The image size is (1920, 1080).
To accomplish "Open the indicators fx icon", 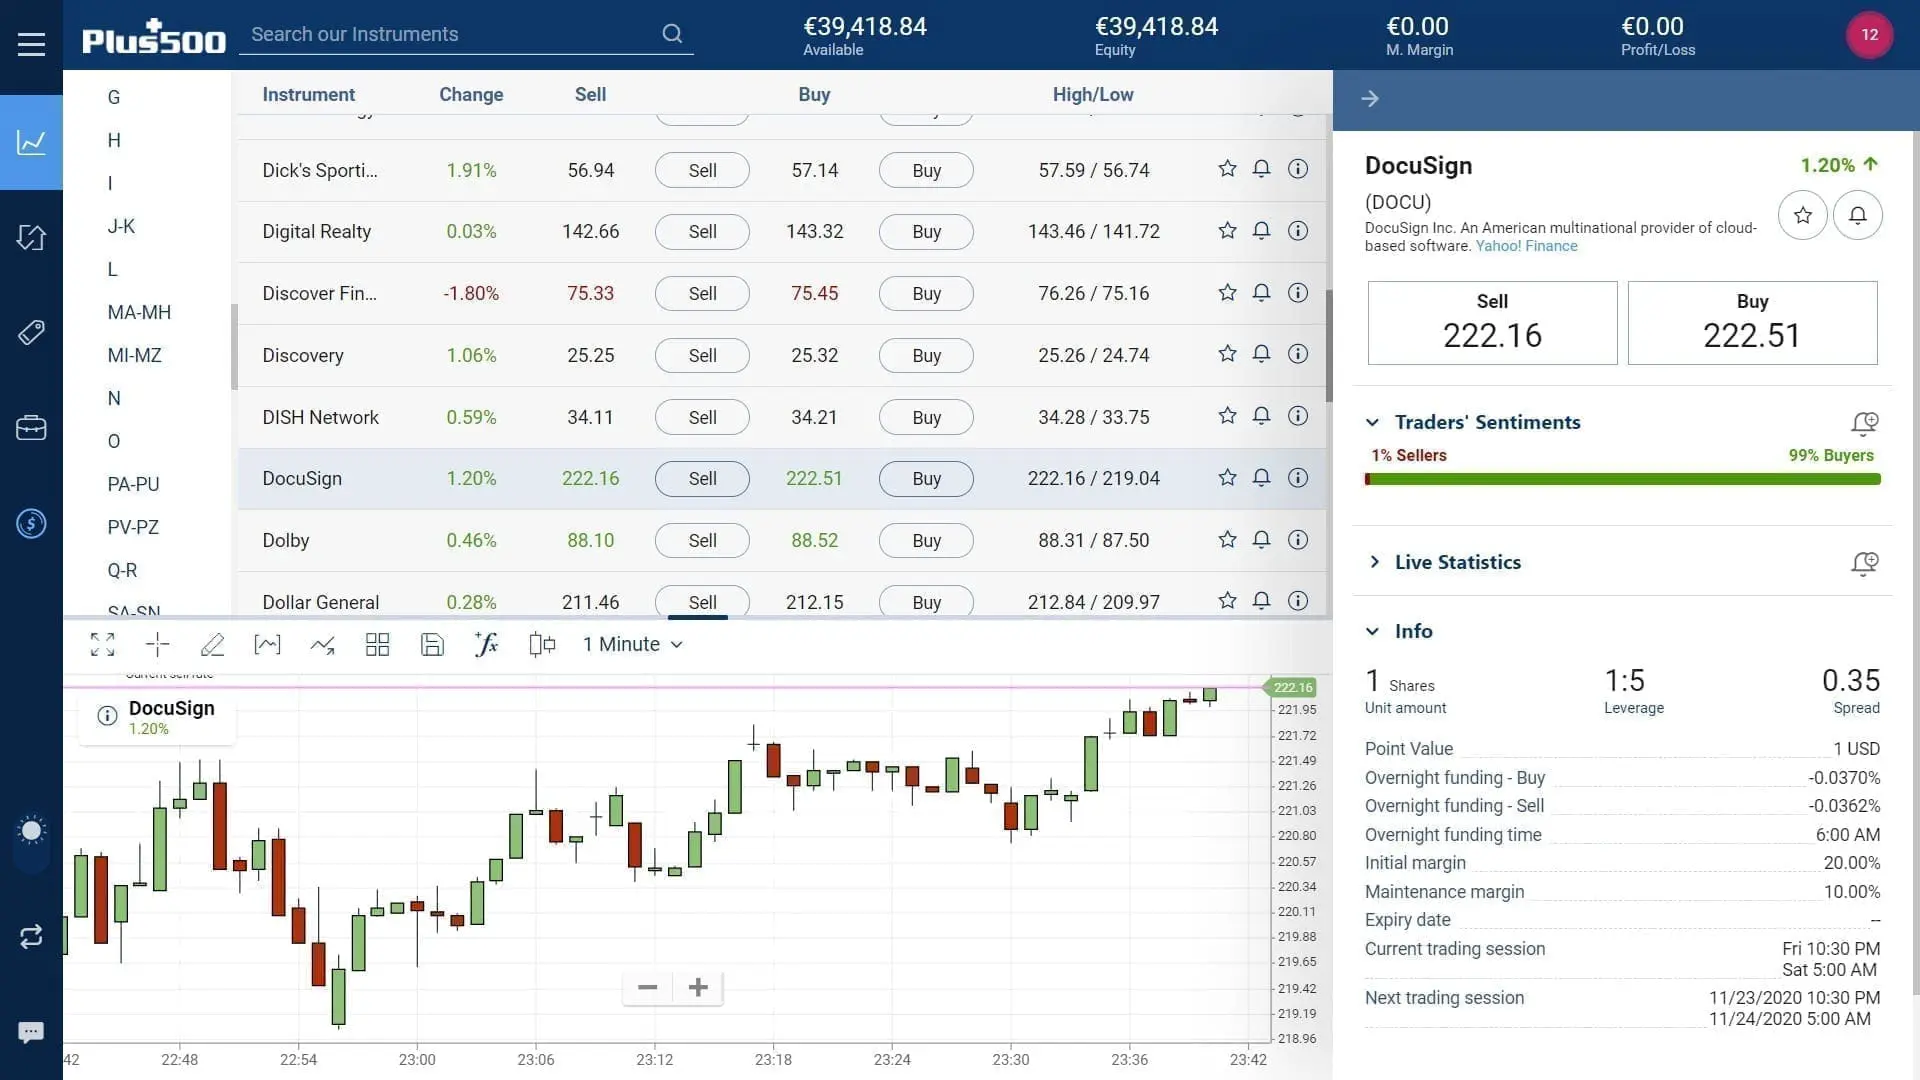I will (x=487, y=645).
